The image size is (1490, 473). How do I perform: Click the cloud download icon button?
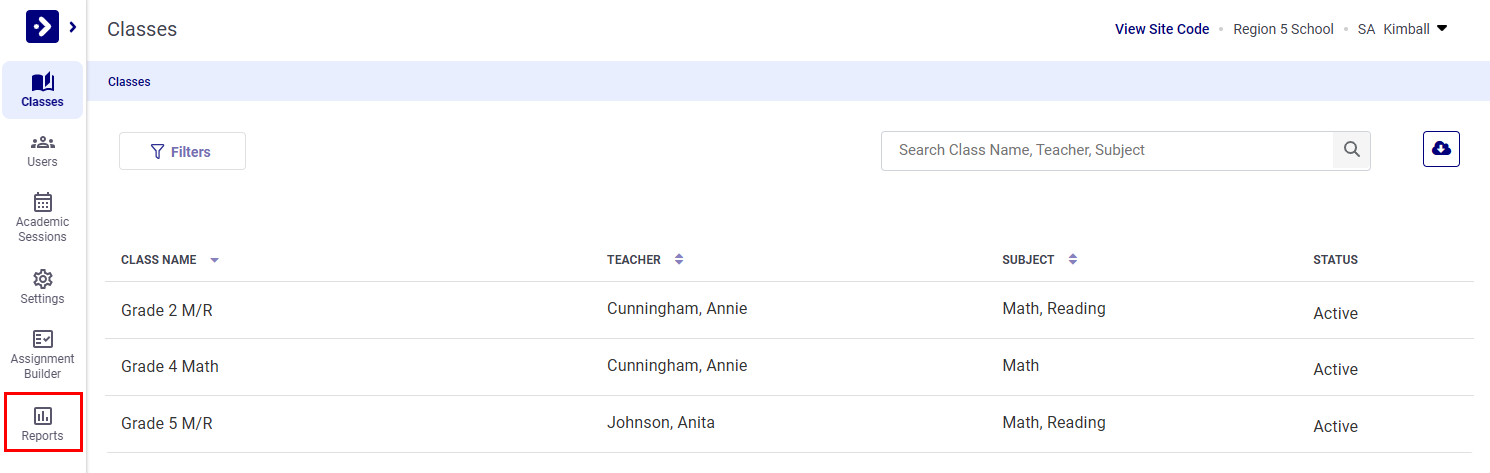click(x=1441, y=149)
